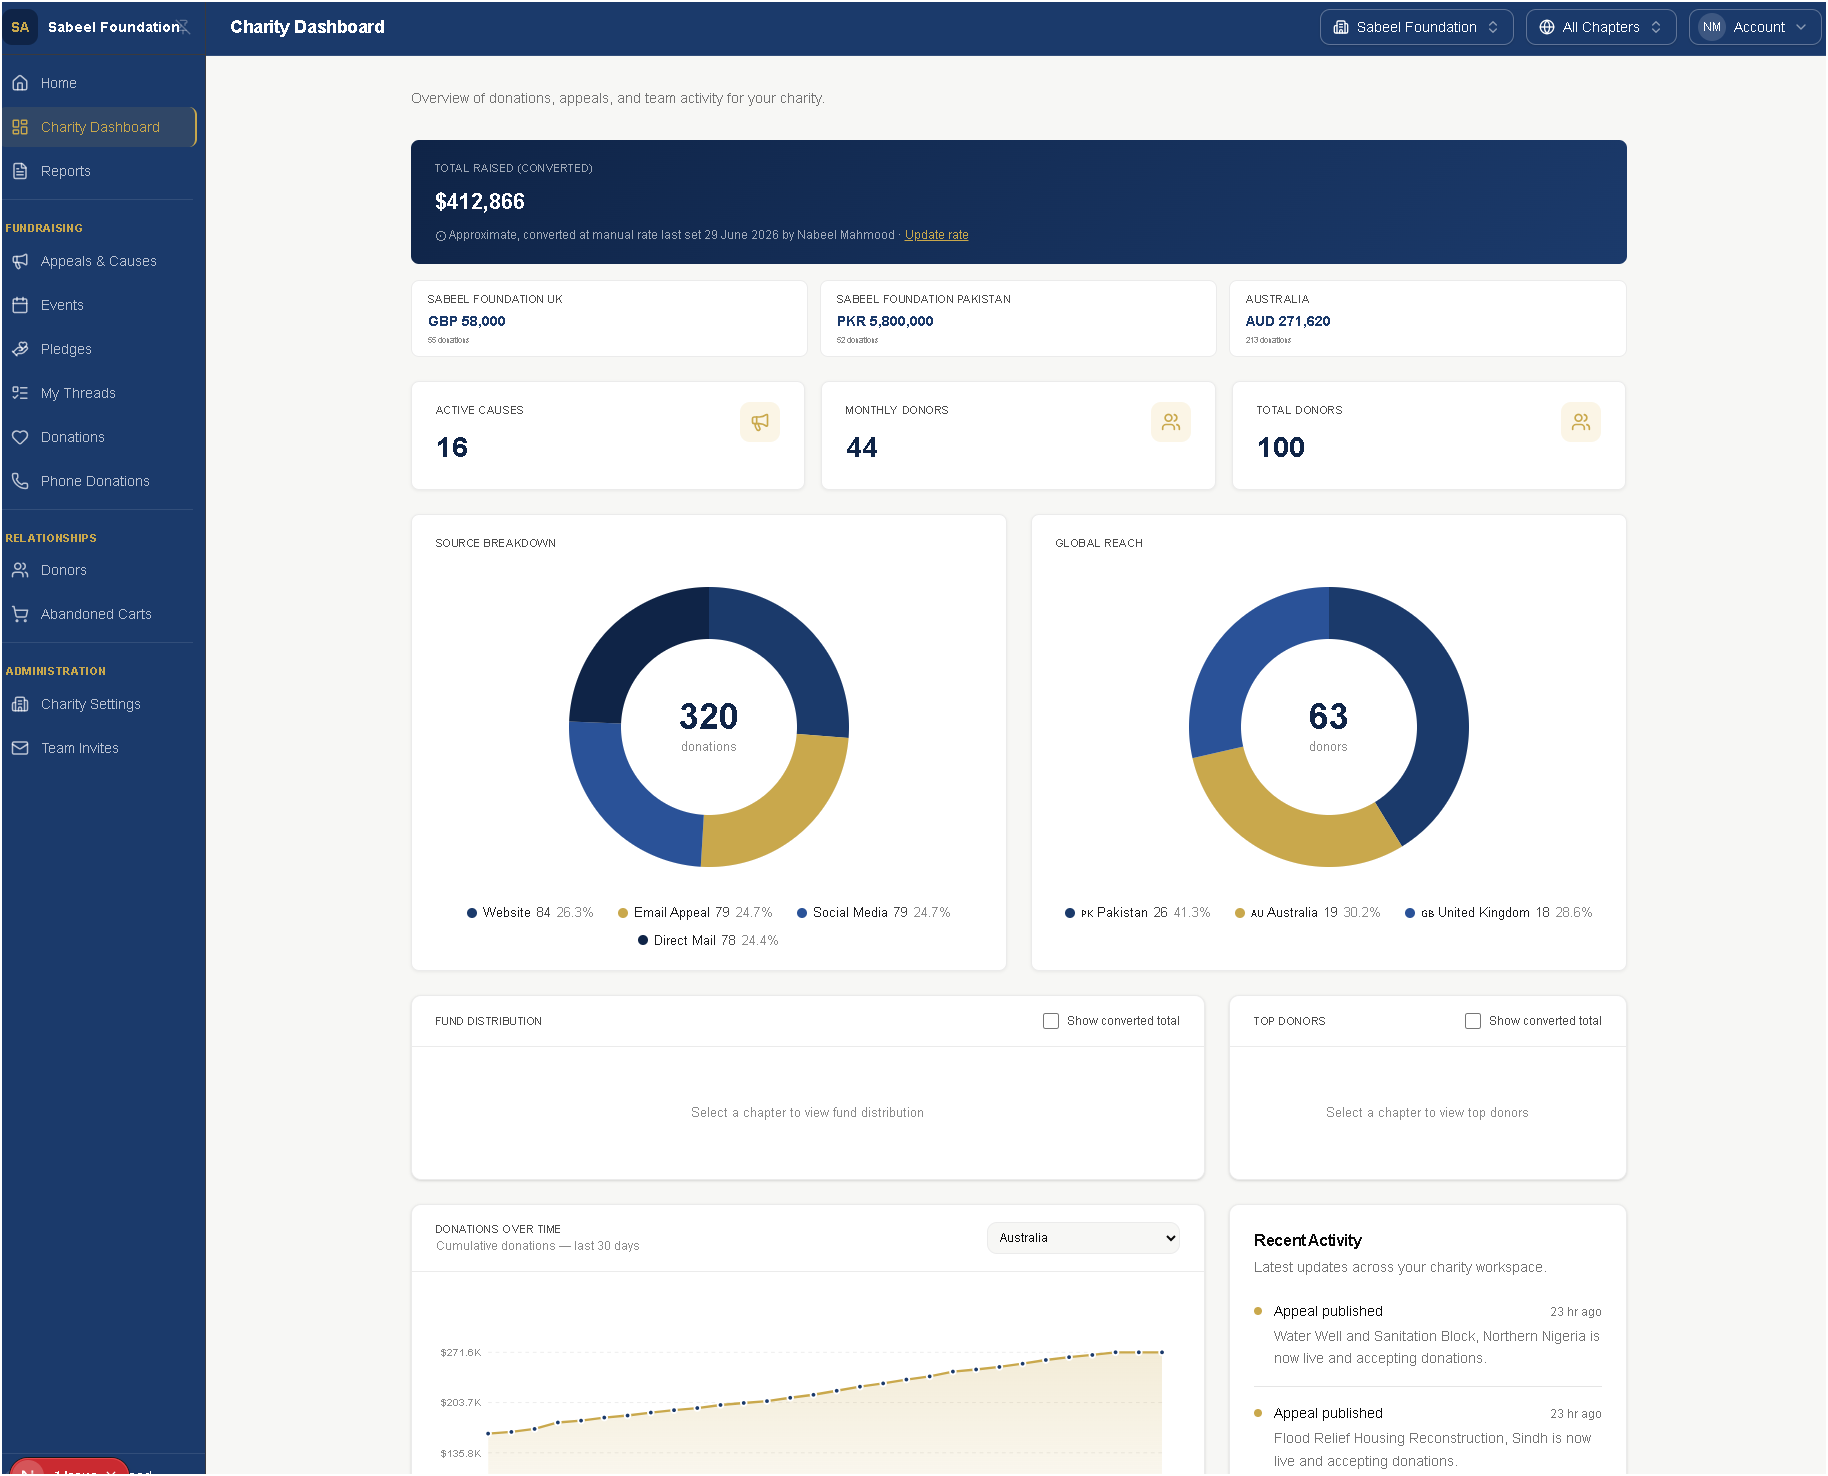Click the Email Appeal legend color dot
This screenshot has height=1476, width=1828.
point(623,913)
